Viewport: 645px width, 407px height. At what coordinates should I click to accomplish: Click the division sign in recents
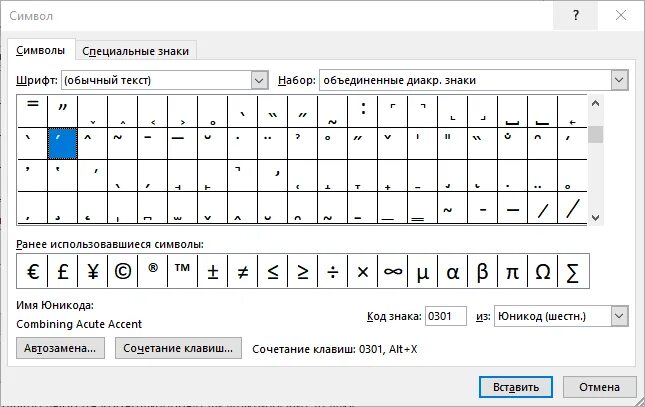click(x=333, y=271)
